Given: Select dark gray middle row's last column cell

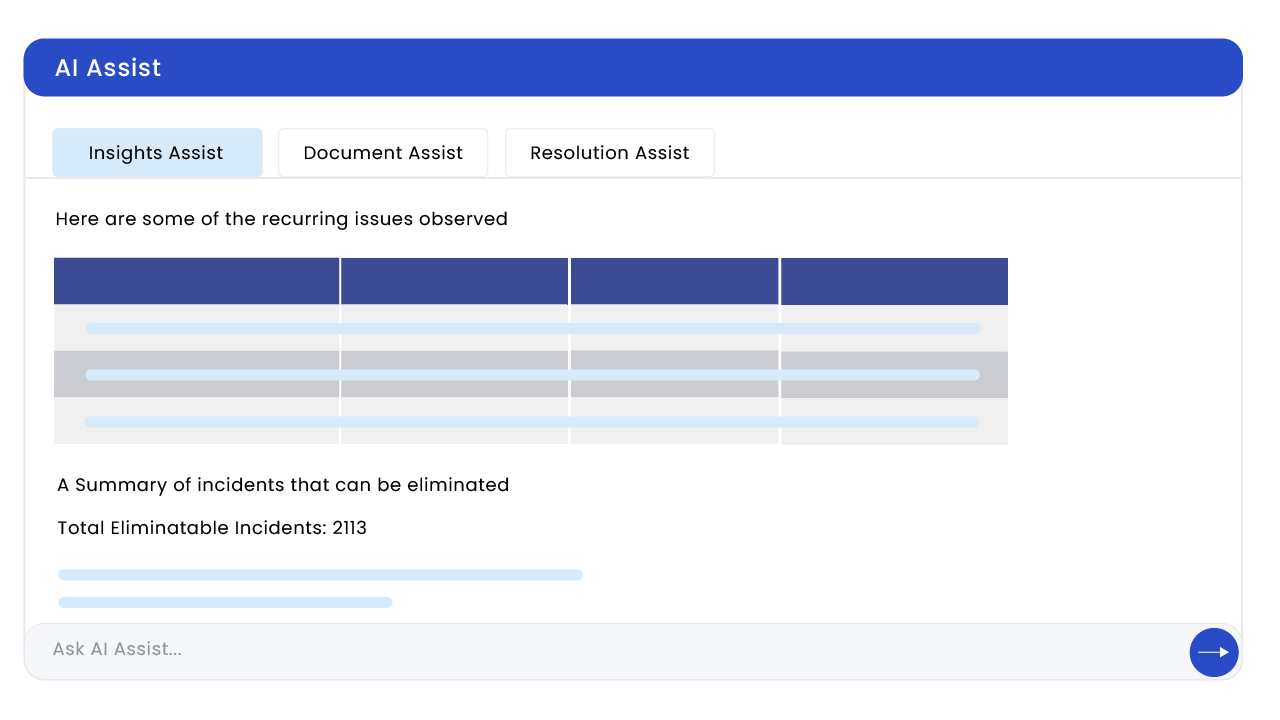Looking at the screenshot, I should coord(894,375).
